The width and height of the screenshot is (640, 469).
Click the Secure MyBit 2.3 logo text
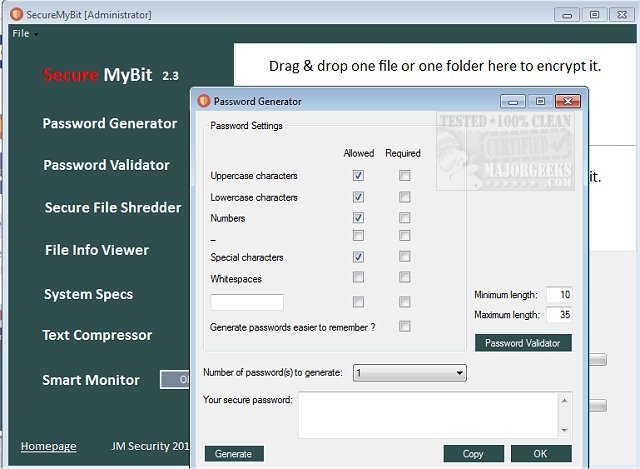(x=111, y=75)
